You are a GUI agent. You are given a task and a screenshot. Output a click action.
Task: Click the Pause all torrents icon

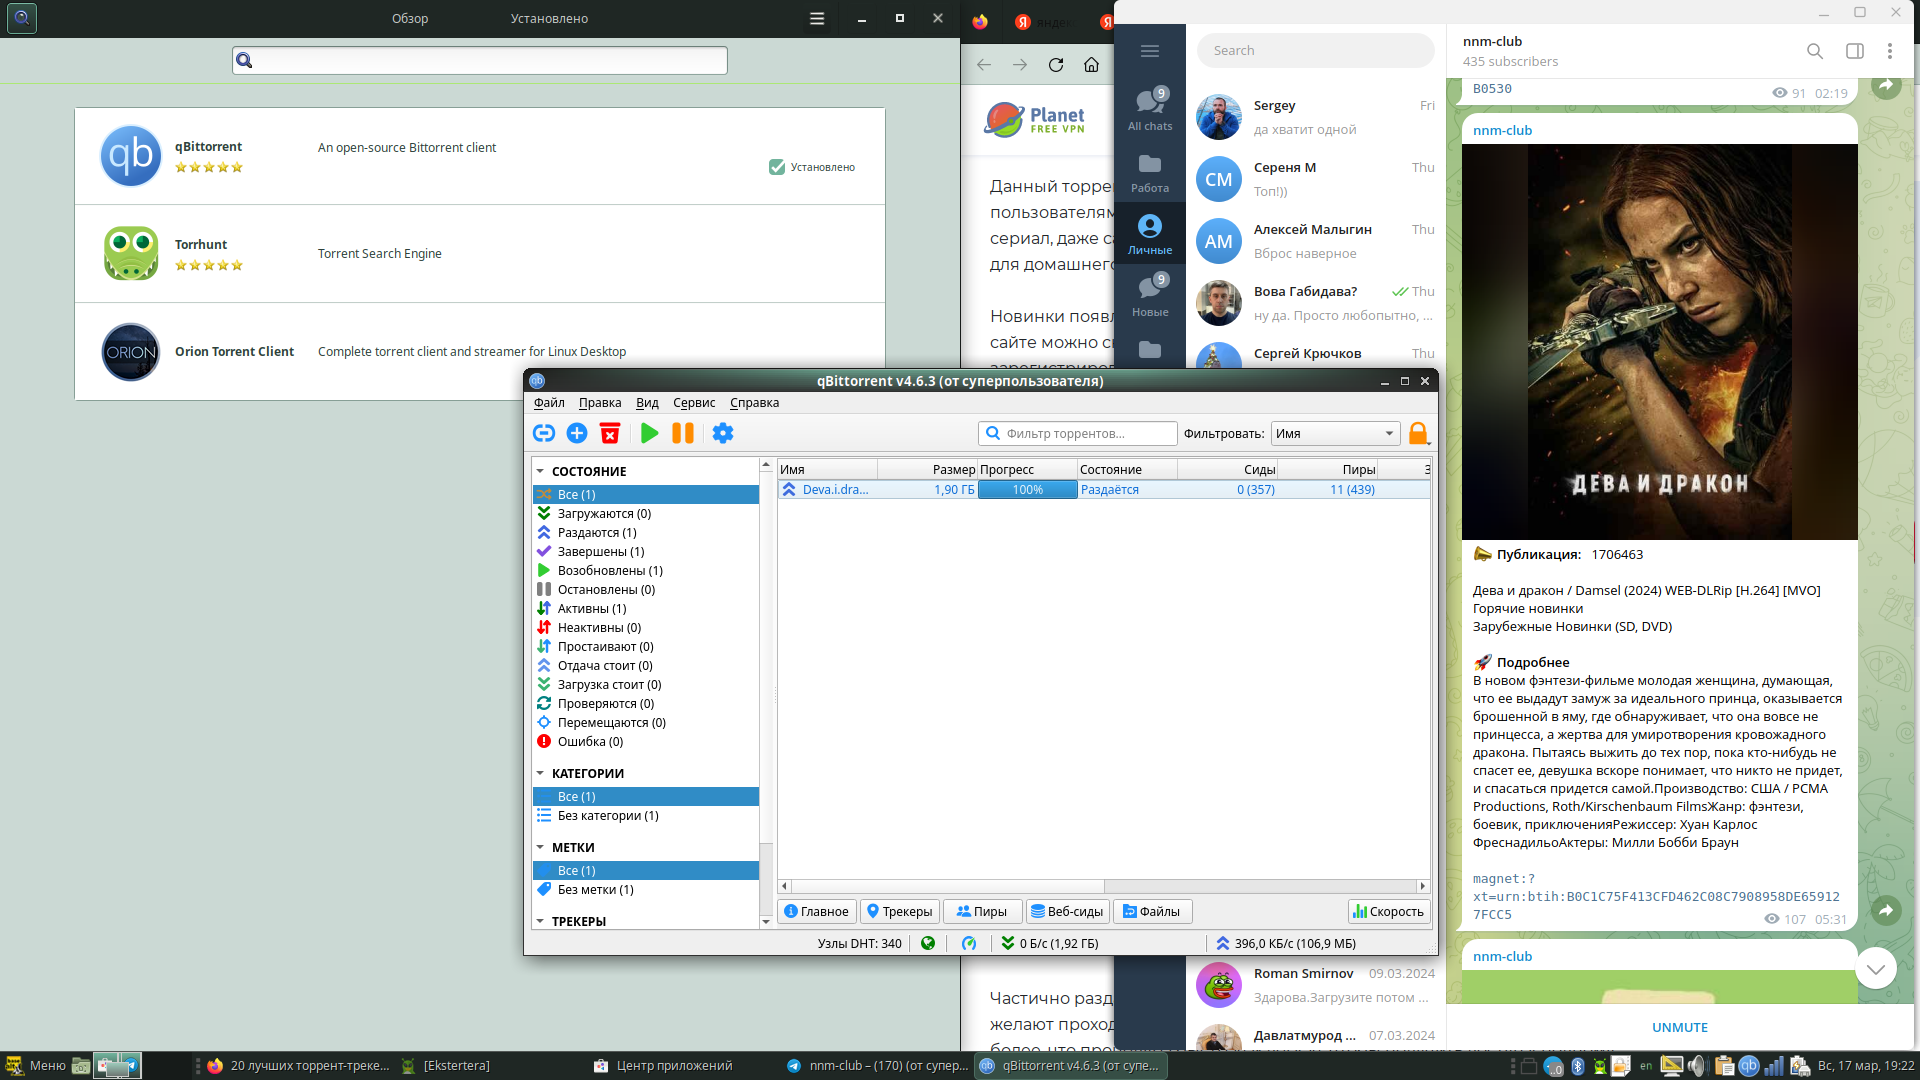[x=682, y=433]
